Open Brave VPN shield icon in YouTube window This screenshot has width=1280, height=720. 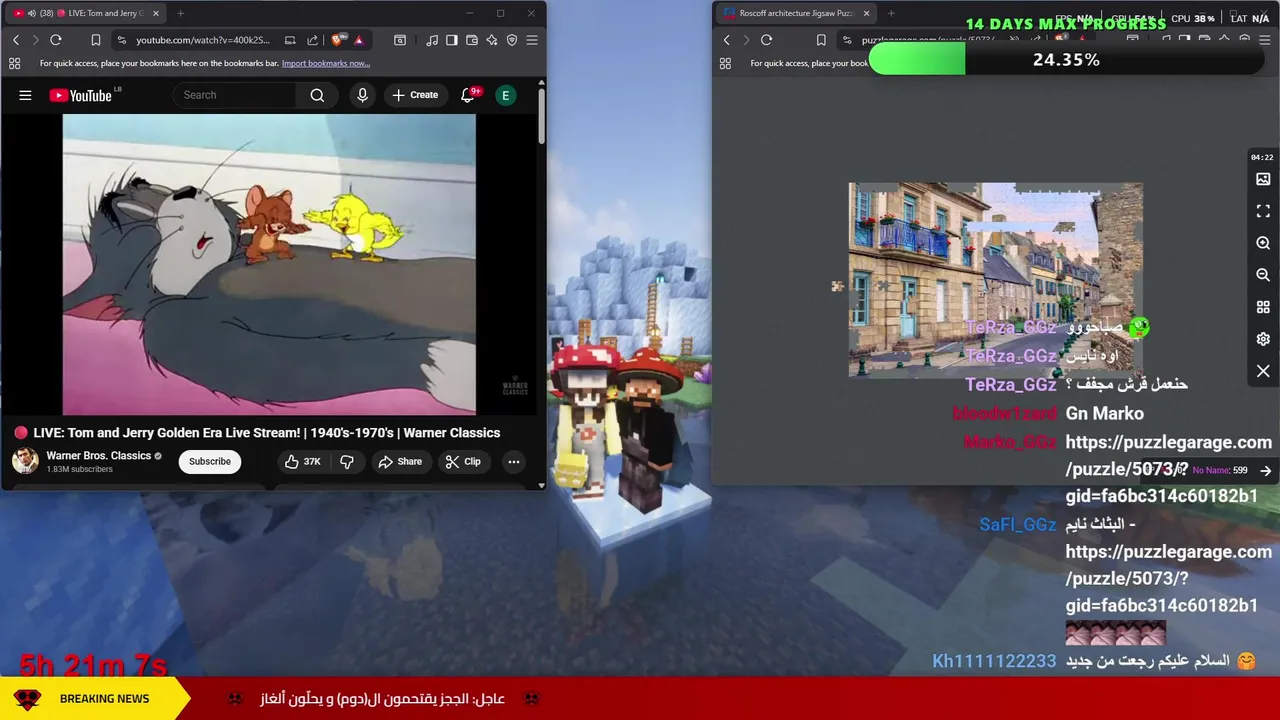coord(512,40)
